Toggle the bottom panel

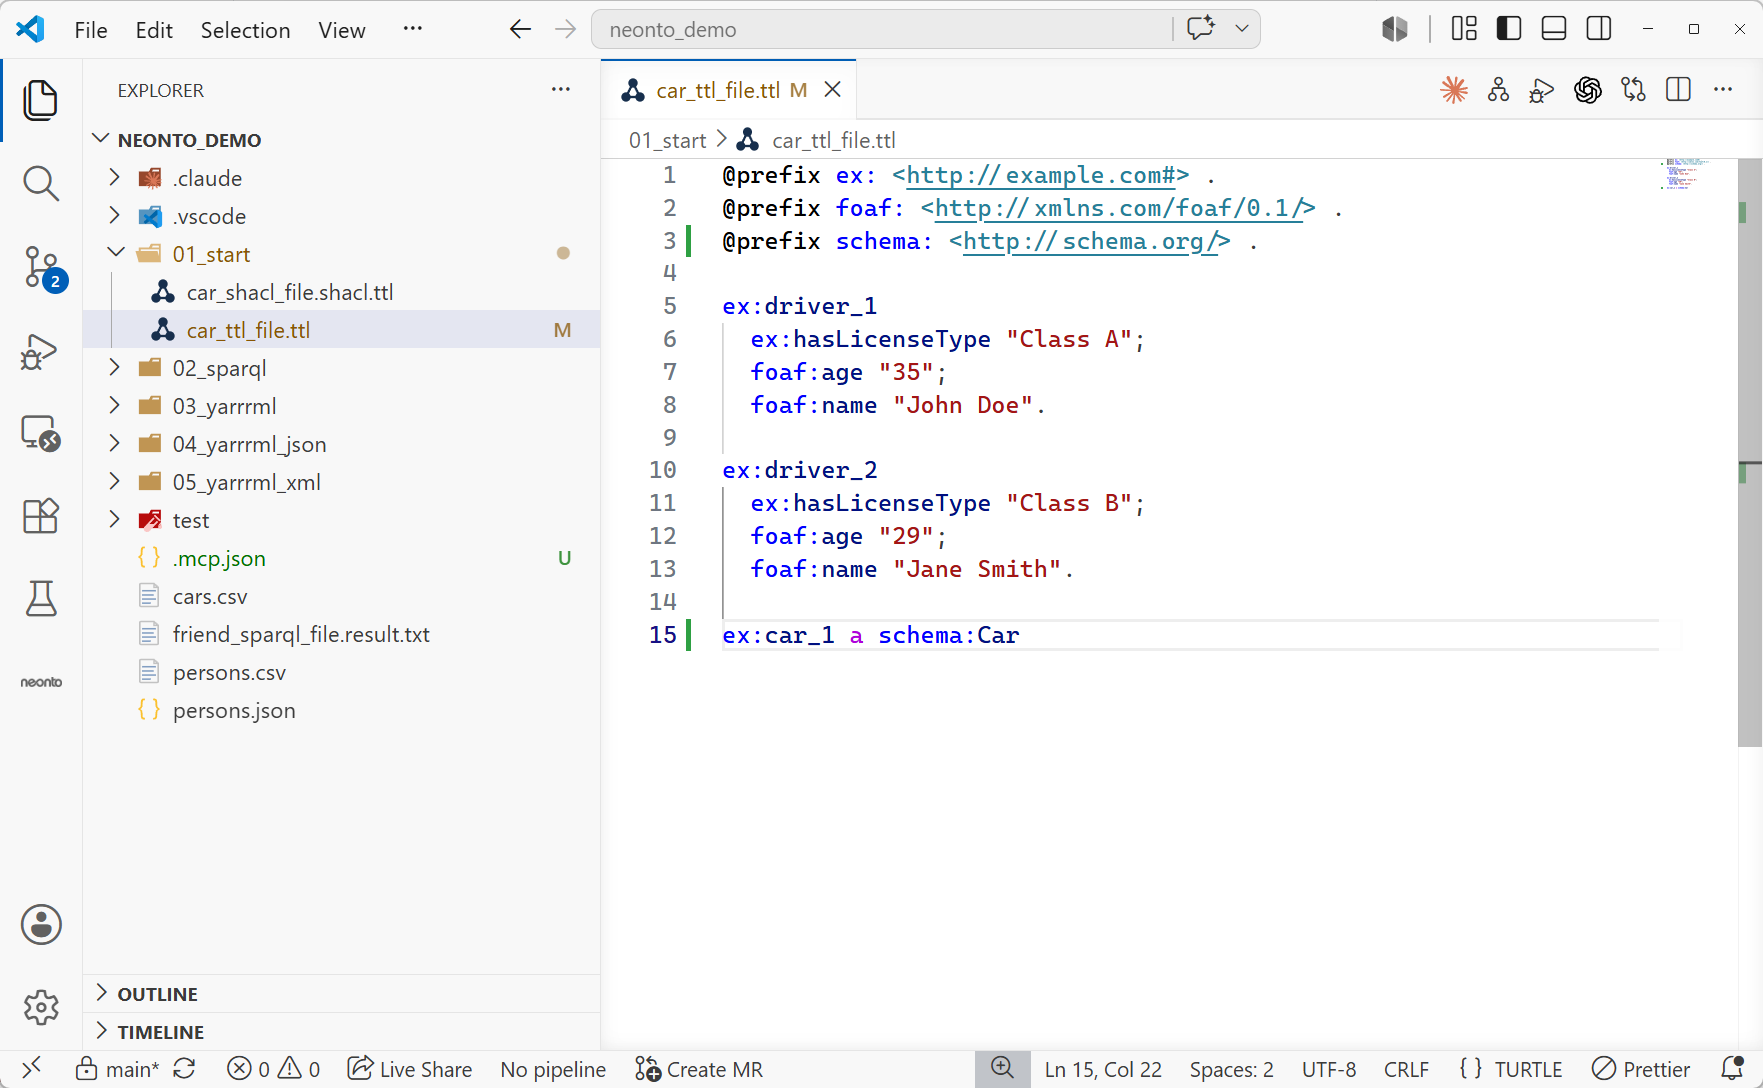pos(1554,29)
